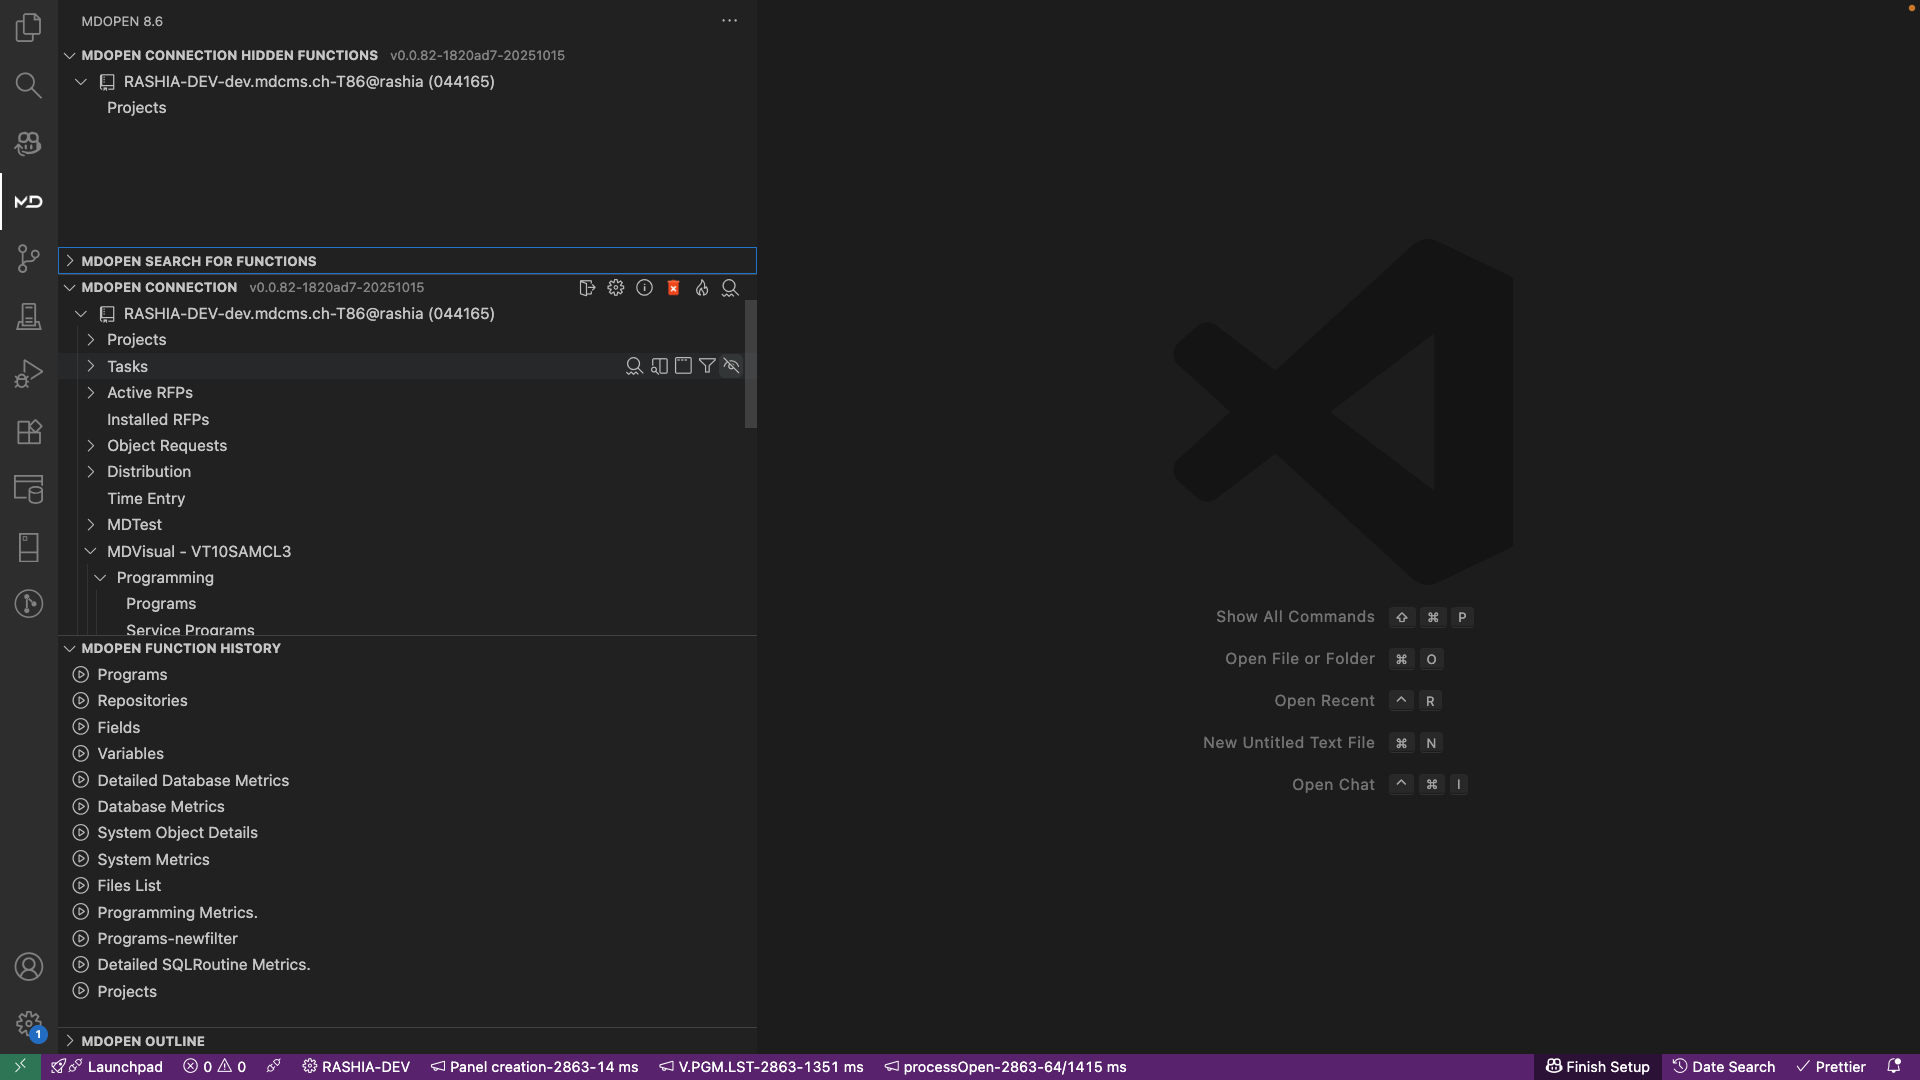Click the funnel filter icon on Tasks row
The width and height of the screenshot is (1920, 1080).
point(707,366)
